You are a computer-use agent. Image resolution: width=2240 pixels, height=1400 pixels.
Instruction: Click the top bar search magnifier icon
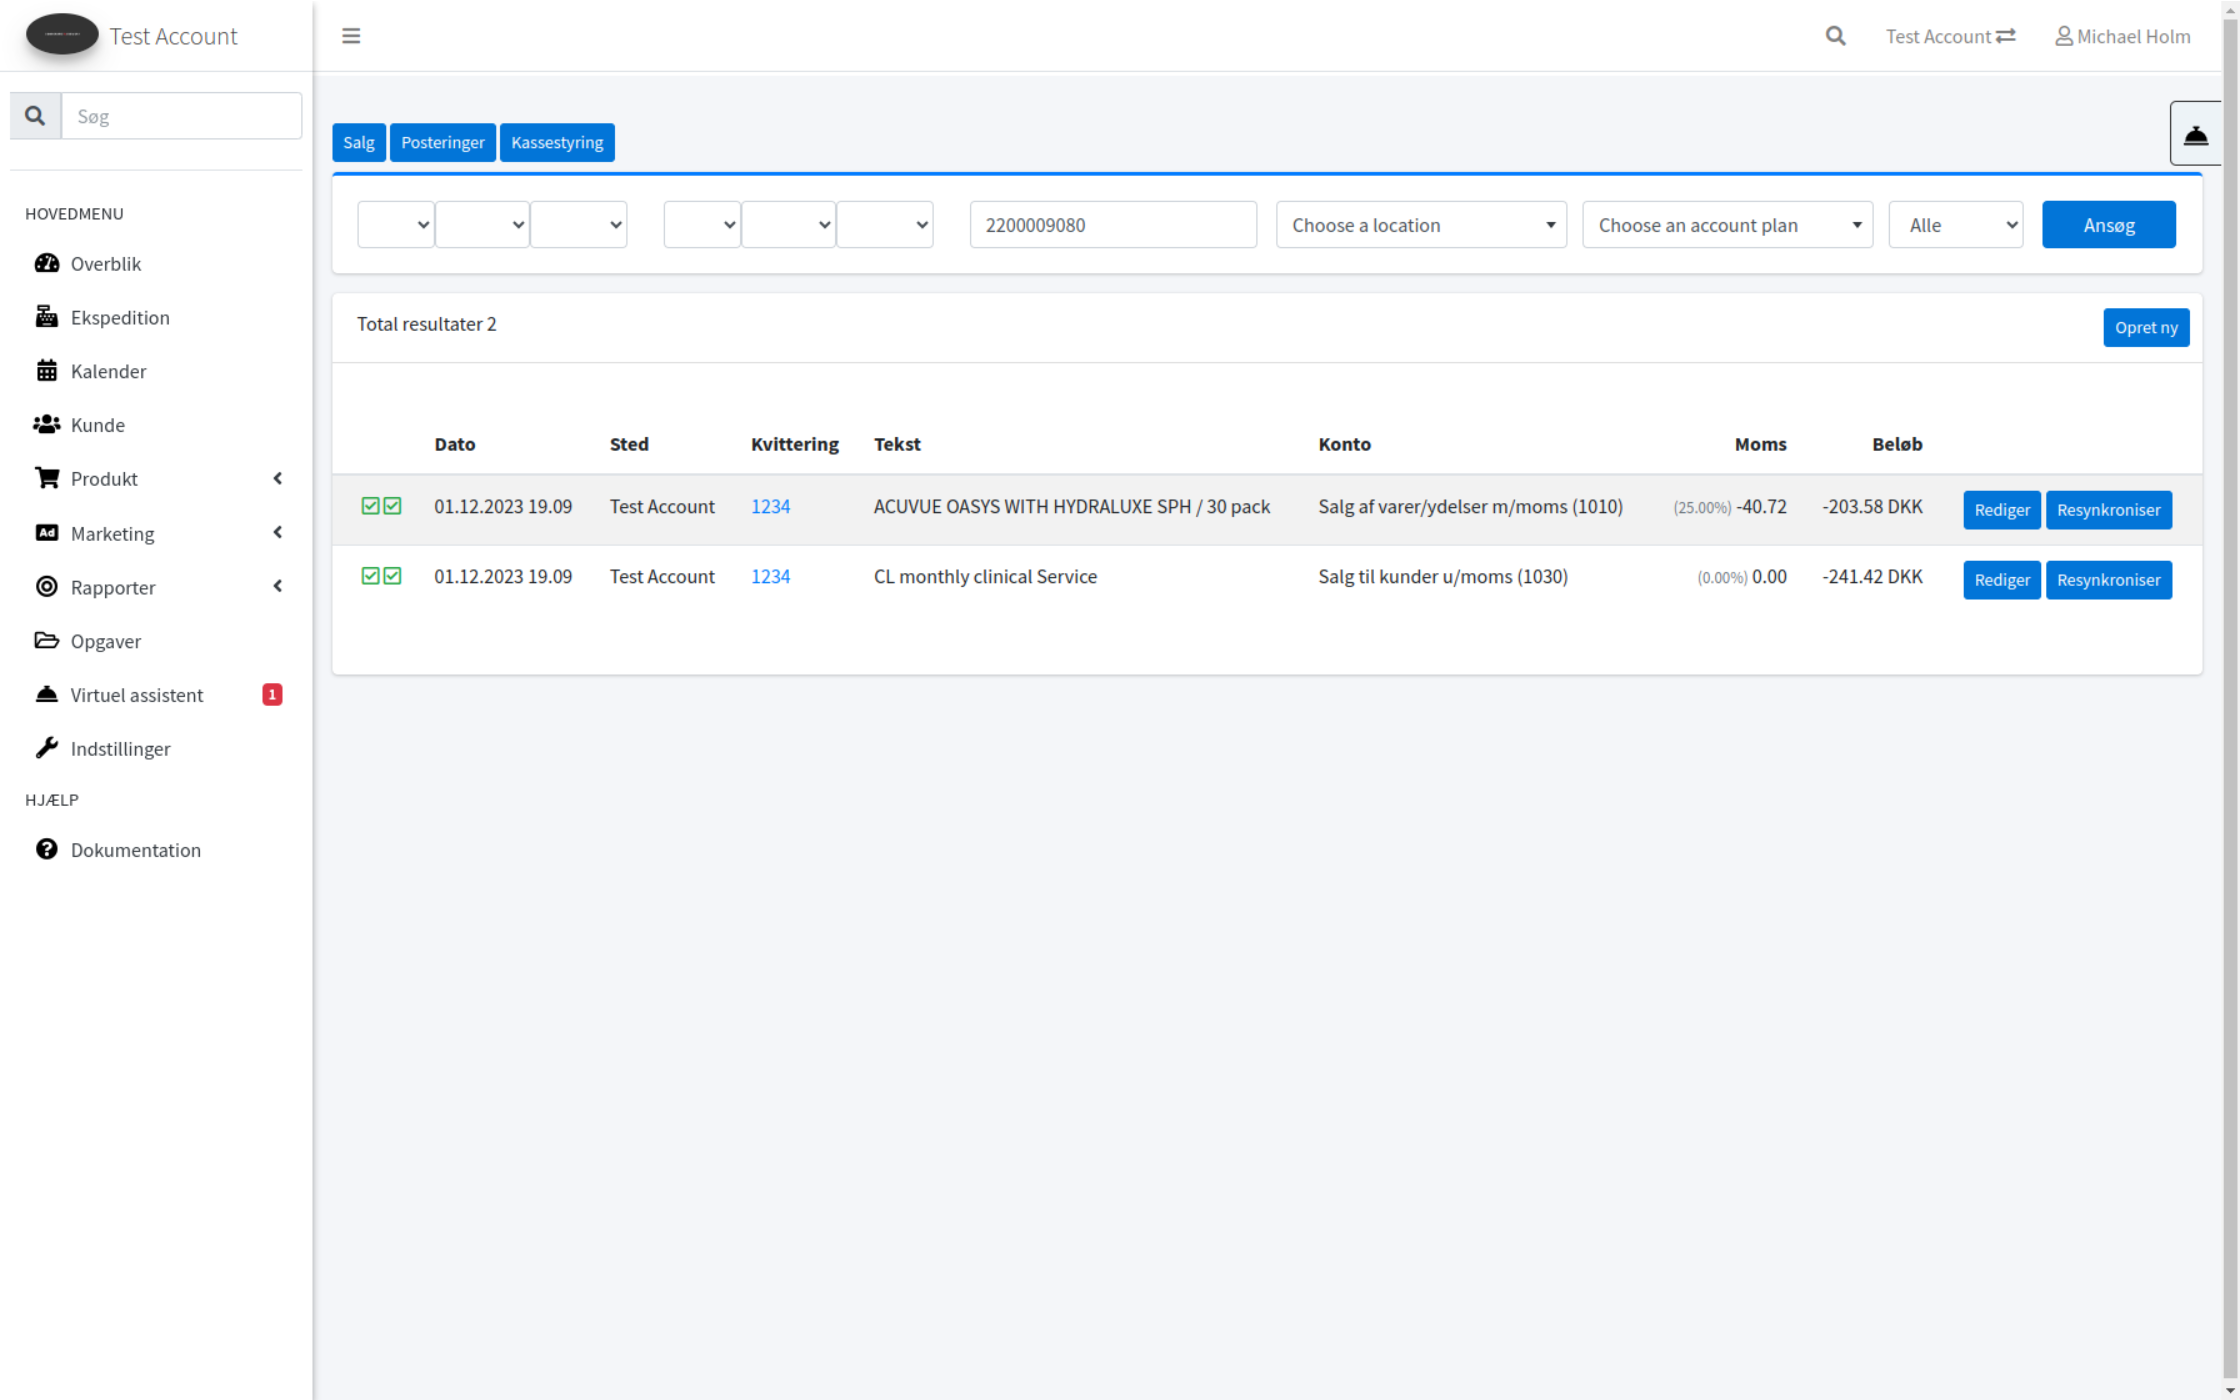click(1835, 36)
